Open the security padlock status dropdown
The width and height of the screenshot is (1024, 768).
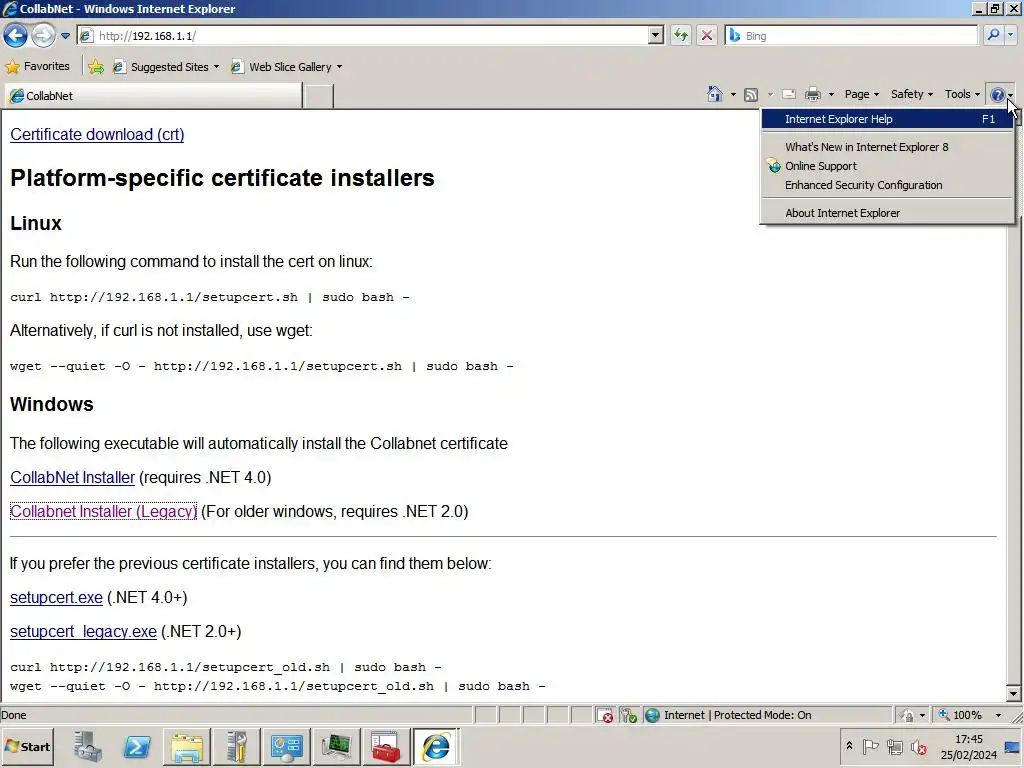(912, 715)
